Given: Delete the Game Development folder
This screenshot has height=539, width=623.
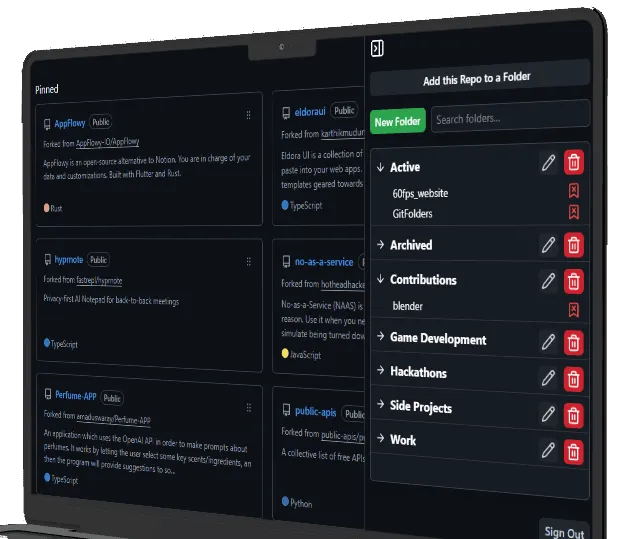Looking at the screenshot, I should coord(573,343).
